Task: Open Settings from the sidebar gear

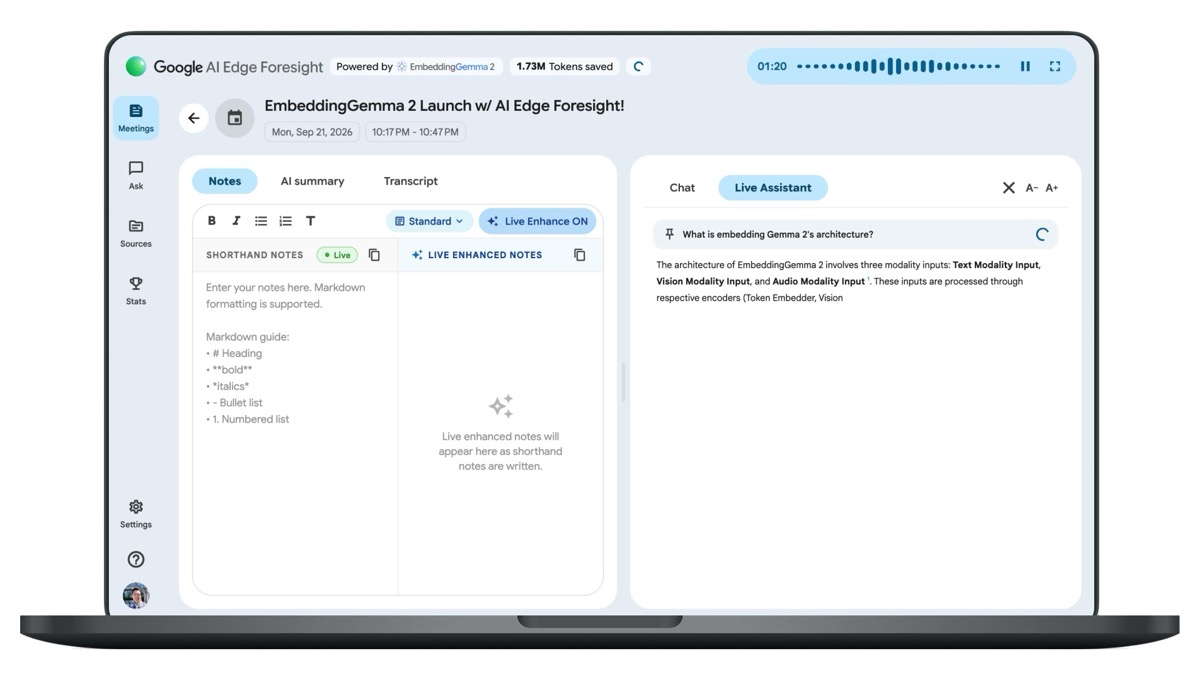Action: (136, 514)
